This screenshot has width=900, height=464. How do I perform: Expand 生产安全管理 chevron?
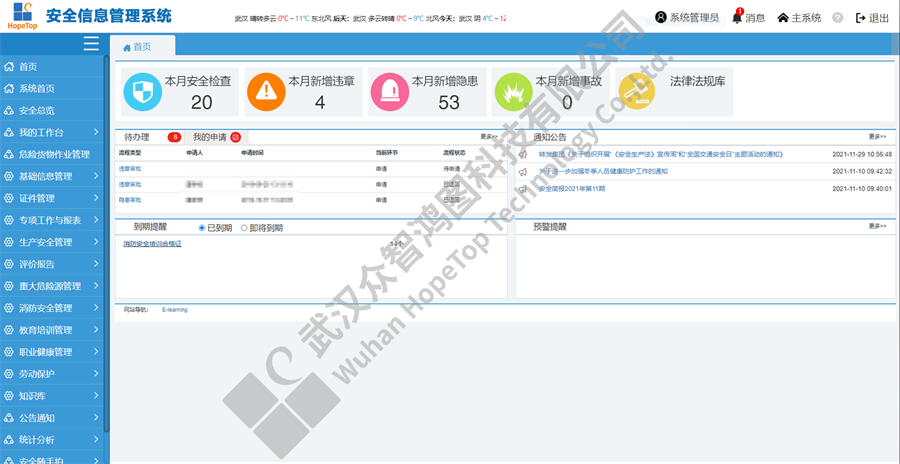(96, 242)
